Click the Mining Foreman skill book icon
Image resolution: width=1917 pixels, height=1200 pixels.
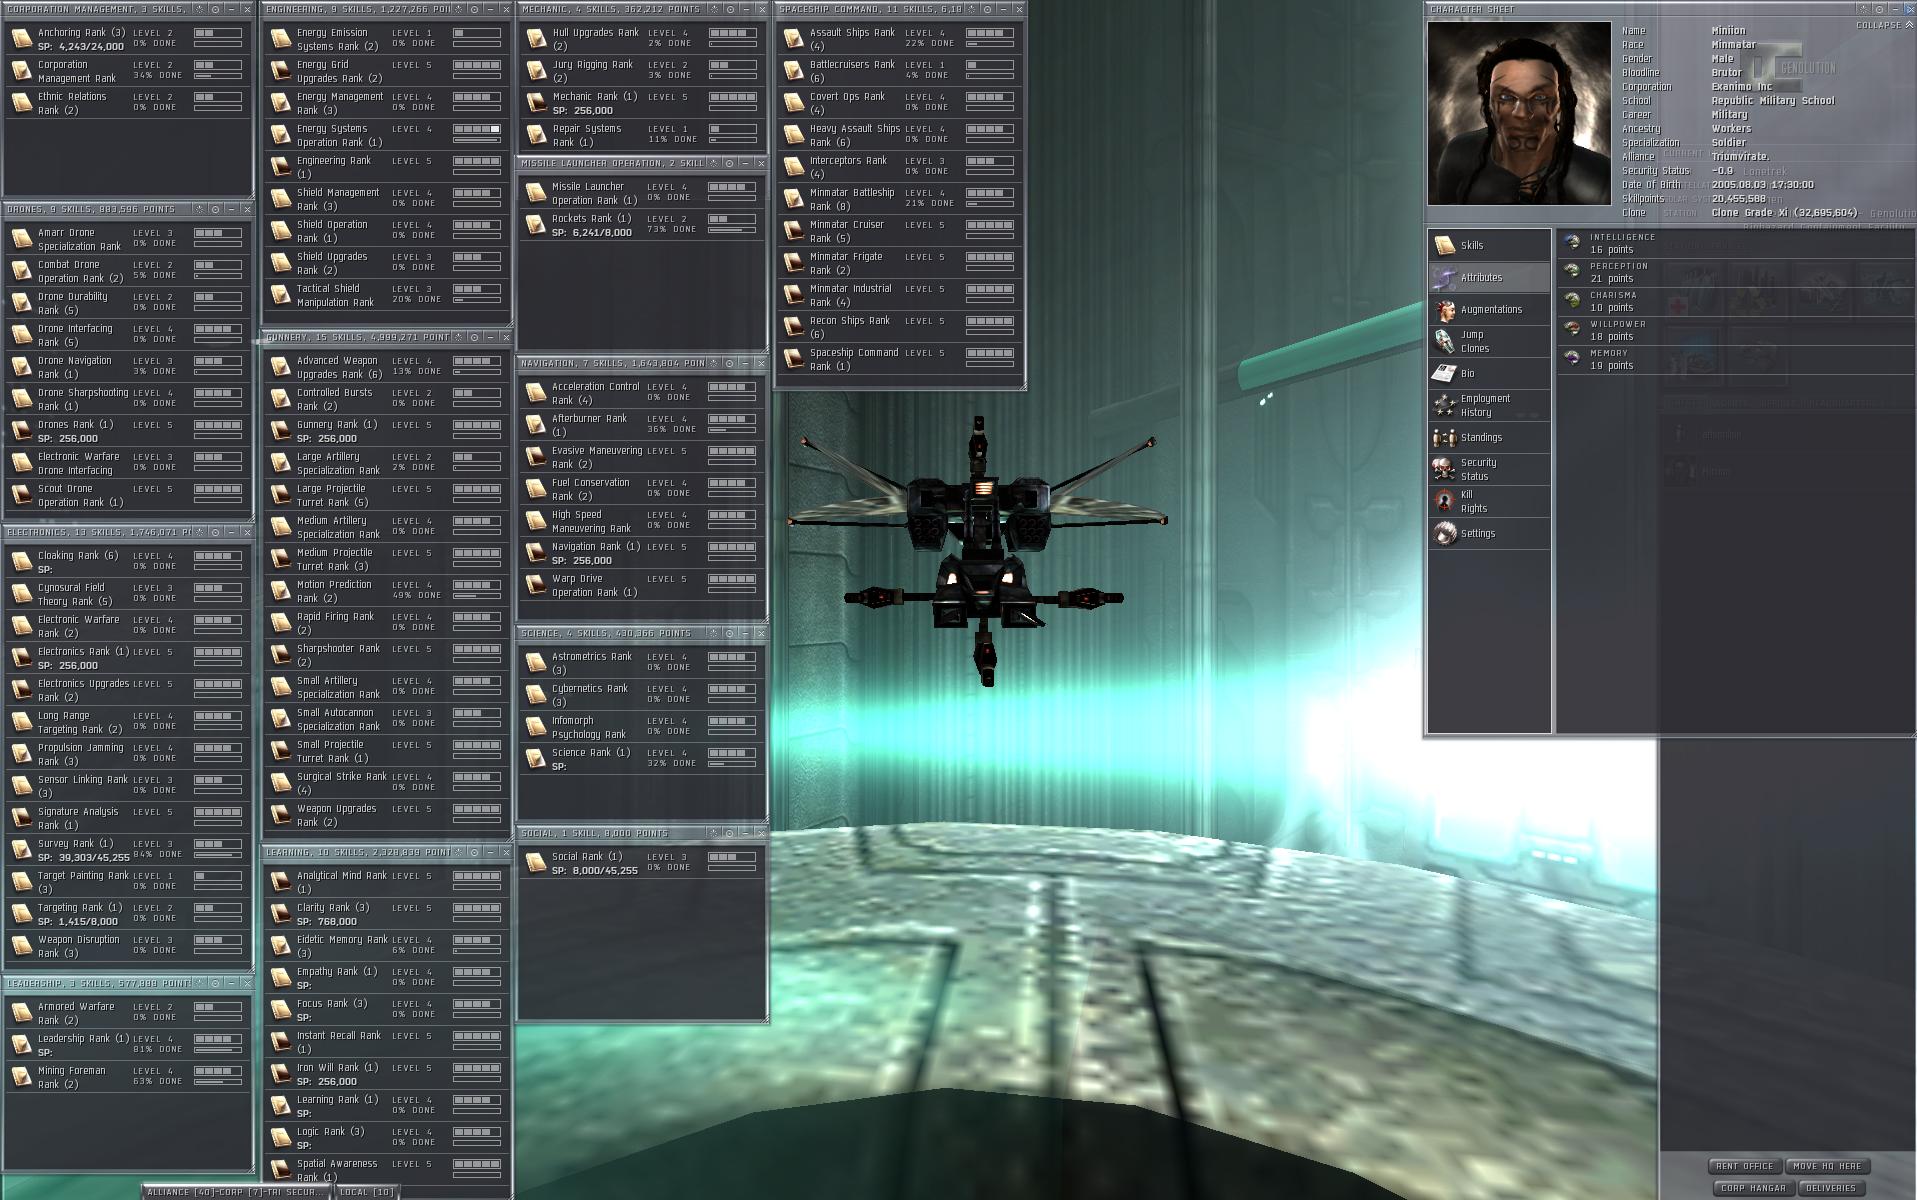coord(21,1077)
